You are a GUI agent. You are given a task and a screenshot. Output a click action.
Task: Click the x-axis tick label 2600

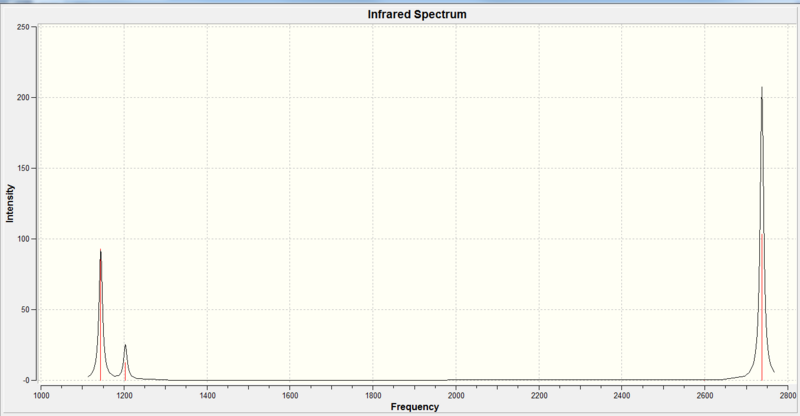[x=705, y=395]
